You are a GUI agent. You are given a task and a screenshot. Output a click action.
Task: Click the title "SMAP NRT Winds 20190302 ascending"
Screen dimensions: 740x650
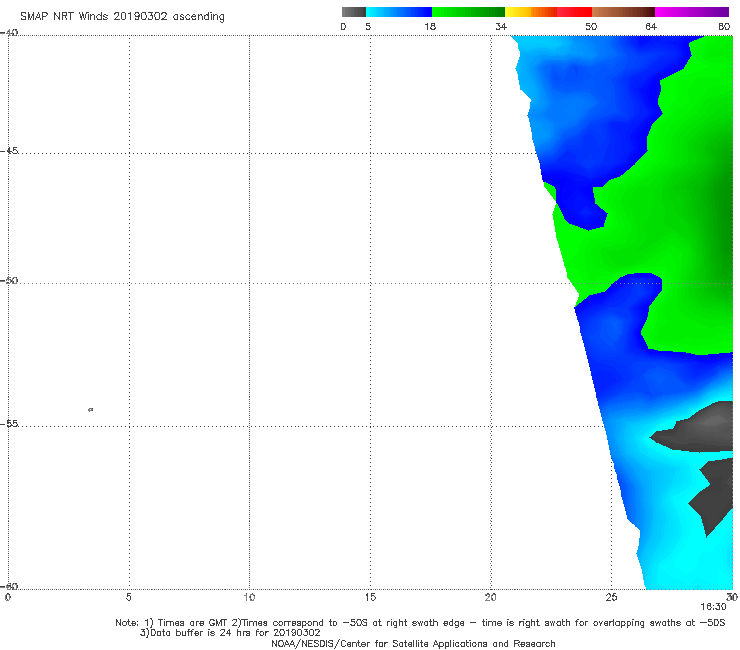point(122,16)
